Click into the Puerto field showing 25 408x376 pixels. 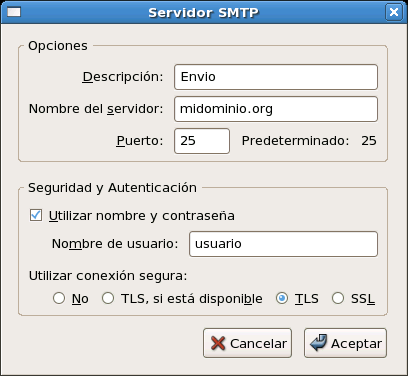[x=202, y=141]
